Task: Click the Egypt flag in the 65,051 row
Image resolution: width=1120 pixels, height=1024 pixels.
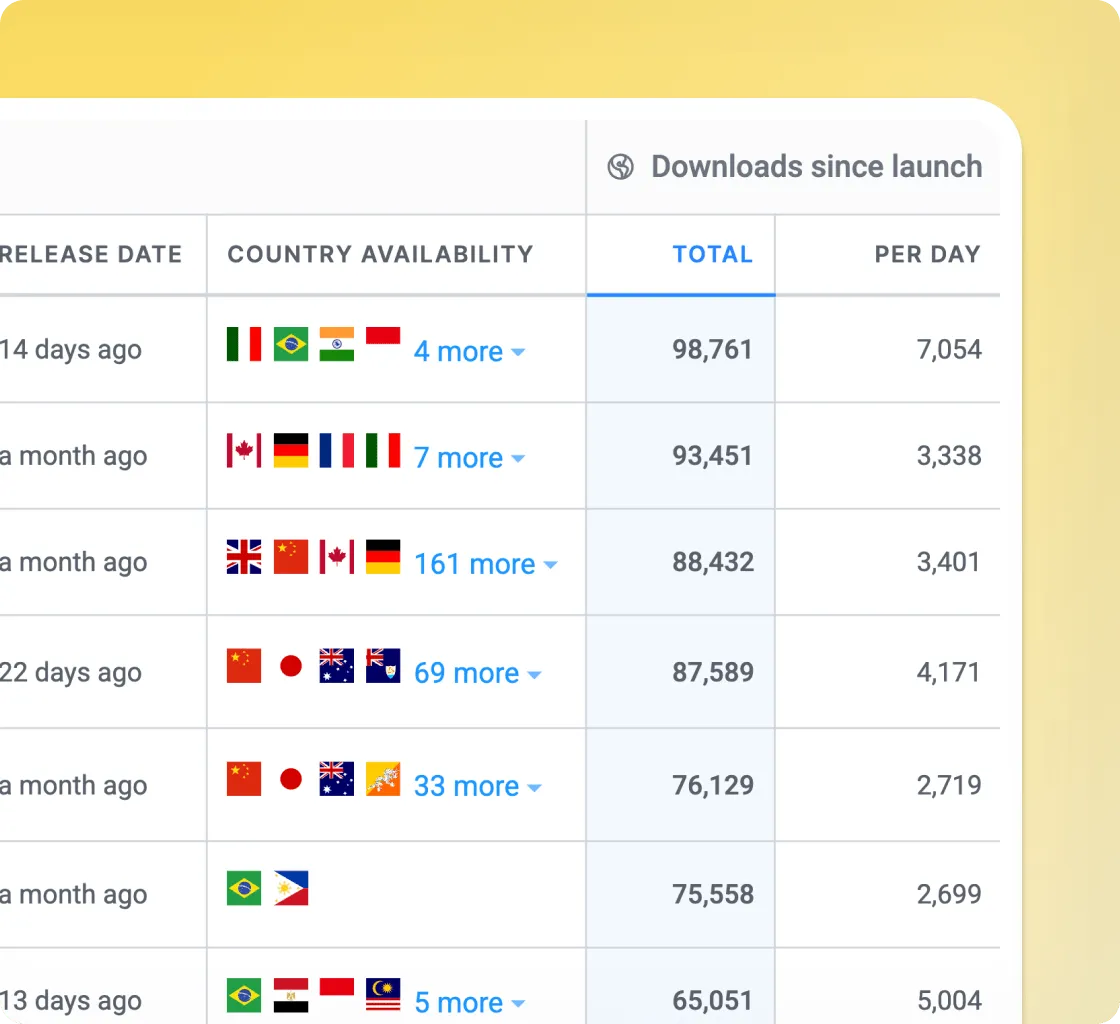Action: 291,995
